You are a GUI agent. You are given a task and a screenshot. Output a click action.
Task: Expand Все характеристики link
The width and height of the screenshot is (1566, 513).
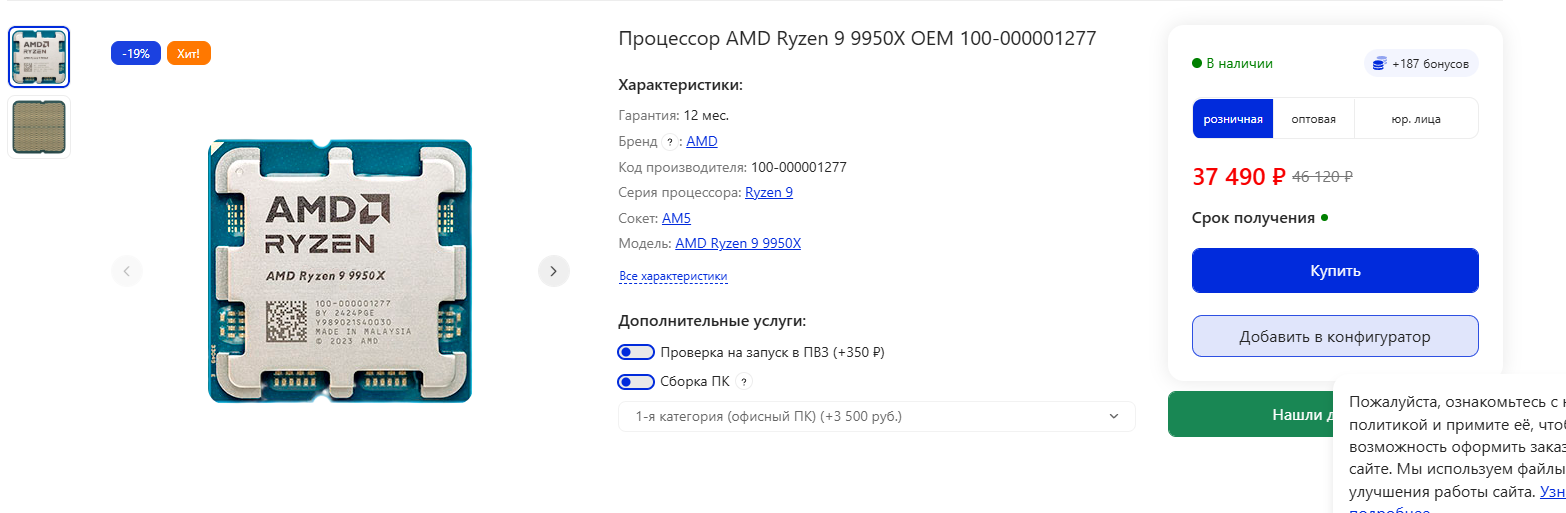(673, 276)
